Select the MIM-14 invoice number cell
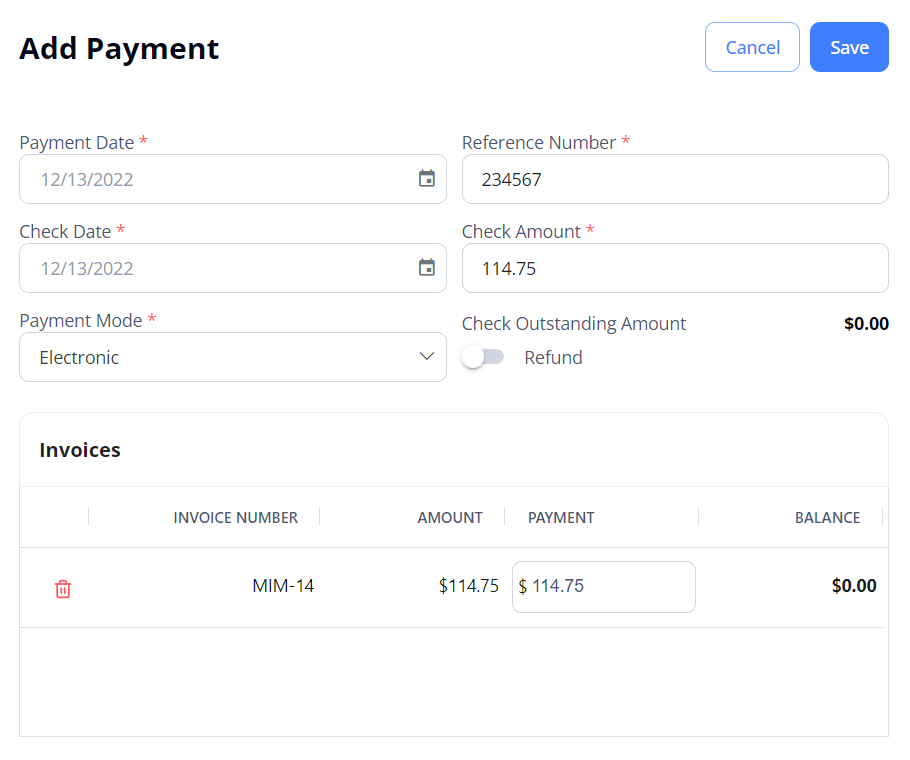 click(x=283, y=586)
